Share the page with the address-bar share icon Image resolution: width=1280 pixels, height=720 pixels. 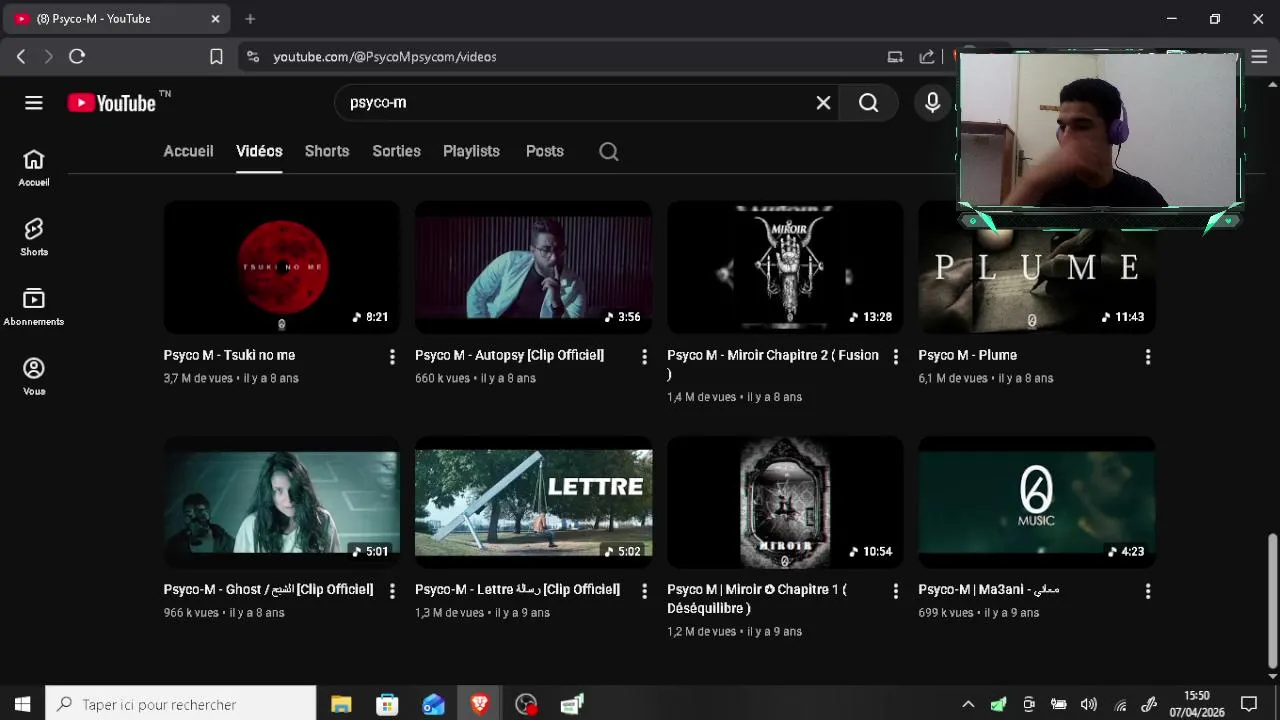pyautogui.click(x=927, y=57)
